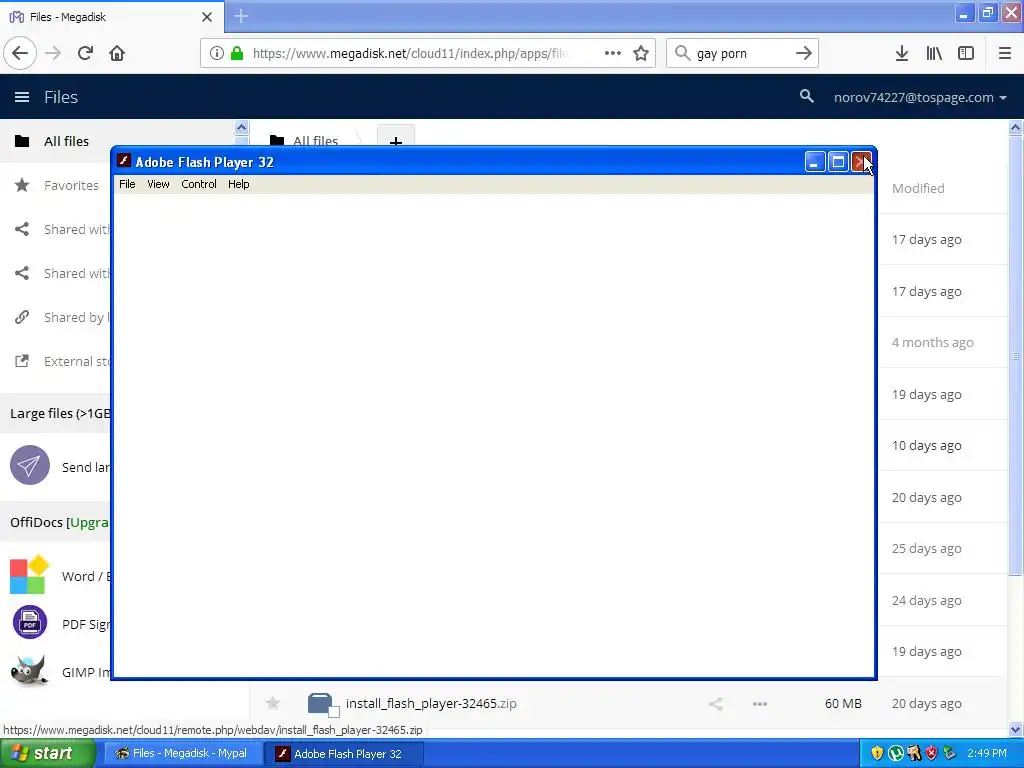Click the green padlock security icon
This screenshot has width=1024, height=768.
(237, 53)
